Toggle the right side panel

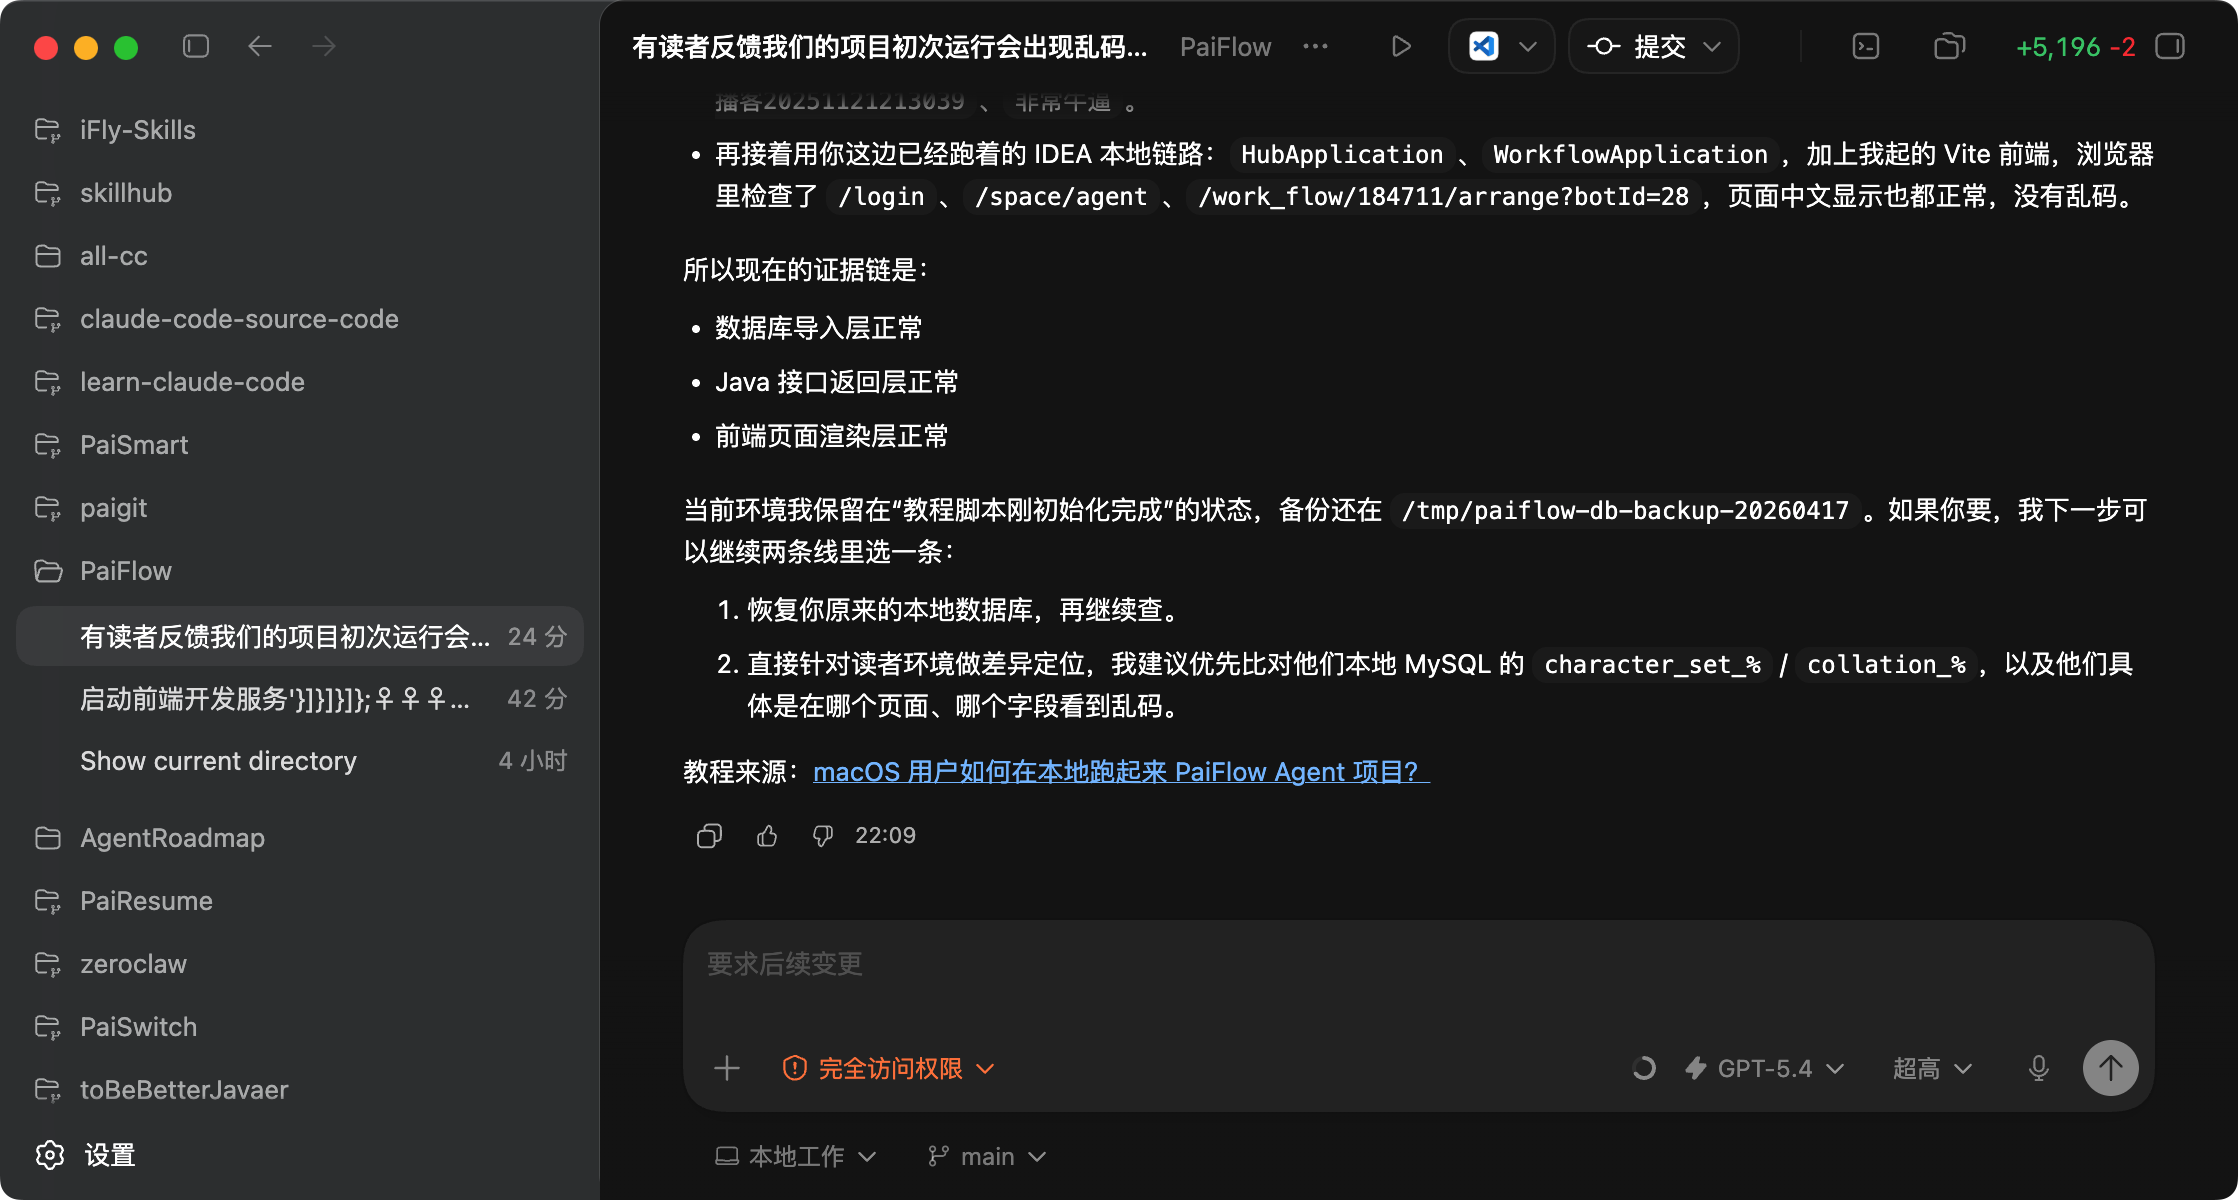pos(2170,47)
